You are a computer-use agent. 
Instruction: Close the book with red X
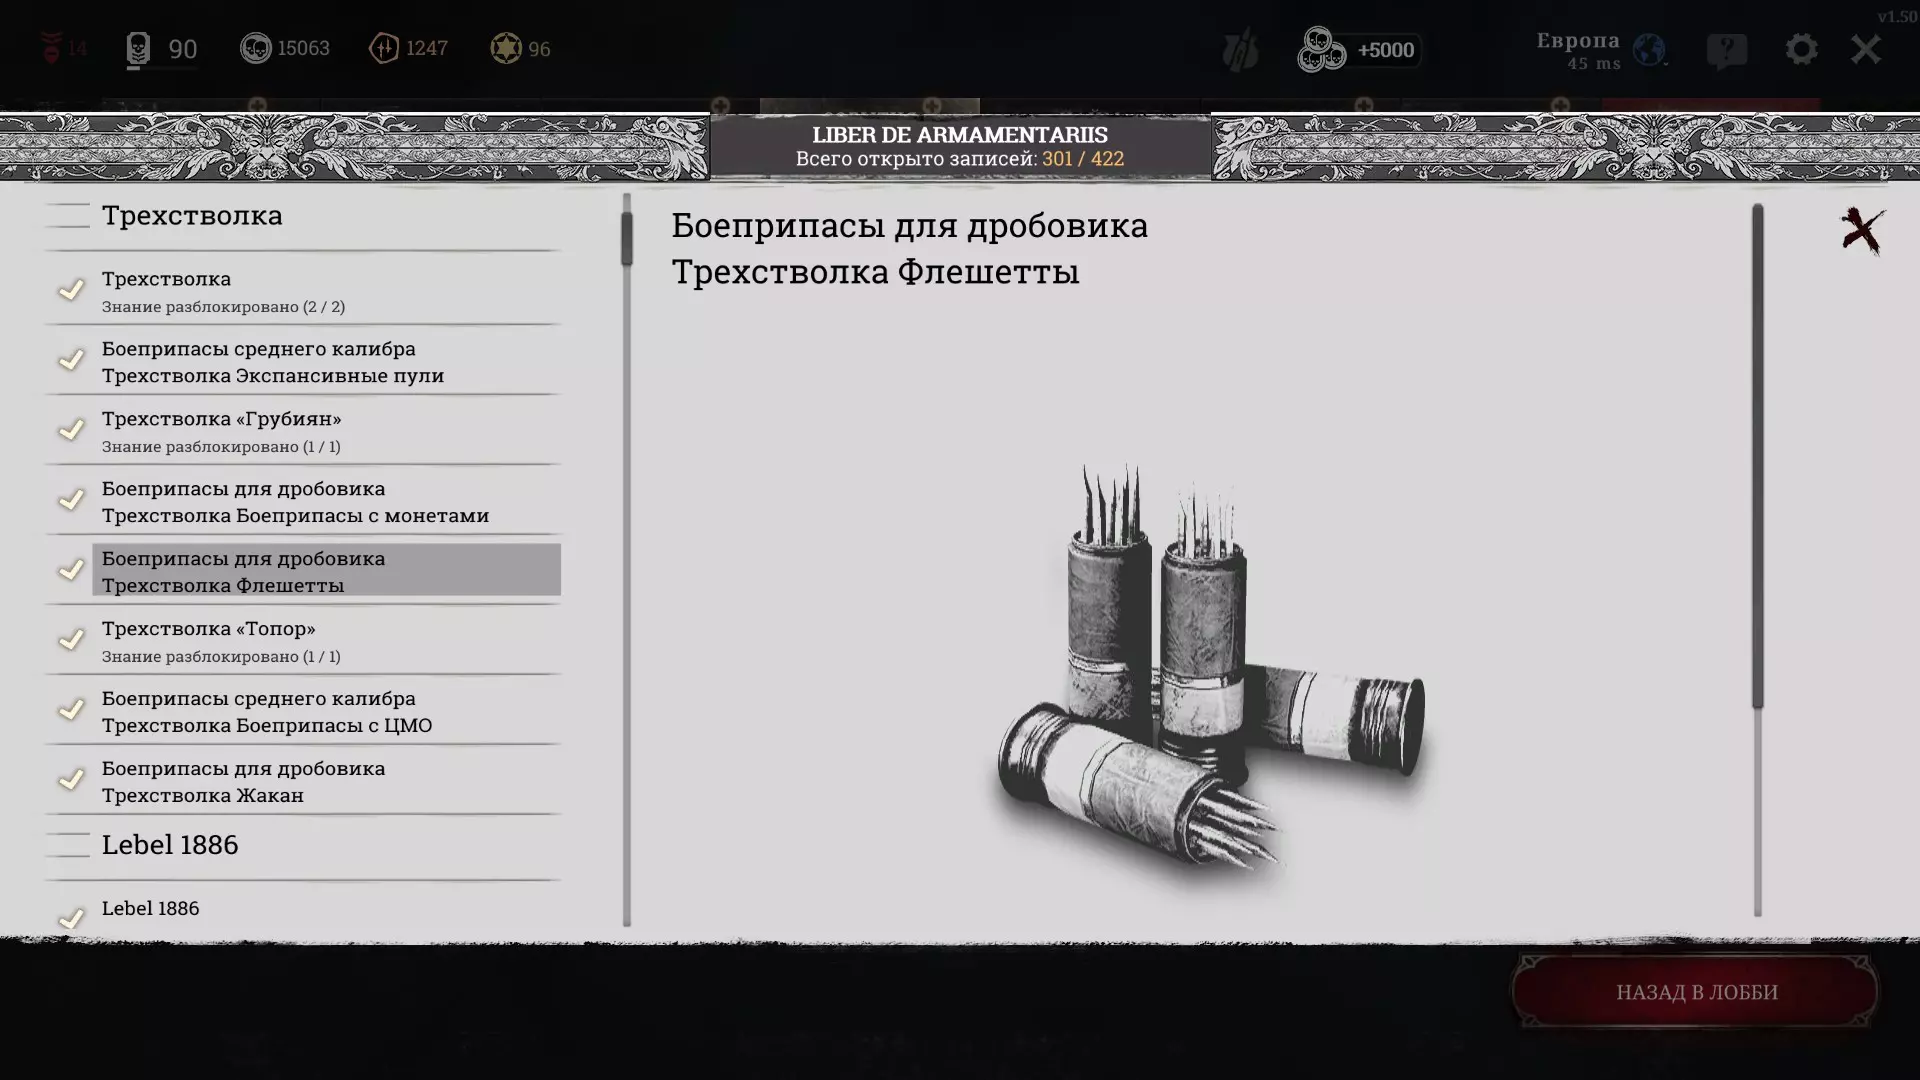click(x=1862, y=231)
